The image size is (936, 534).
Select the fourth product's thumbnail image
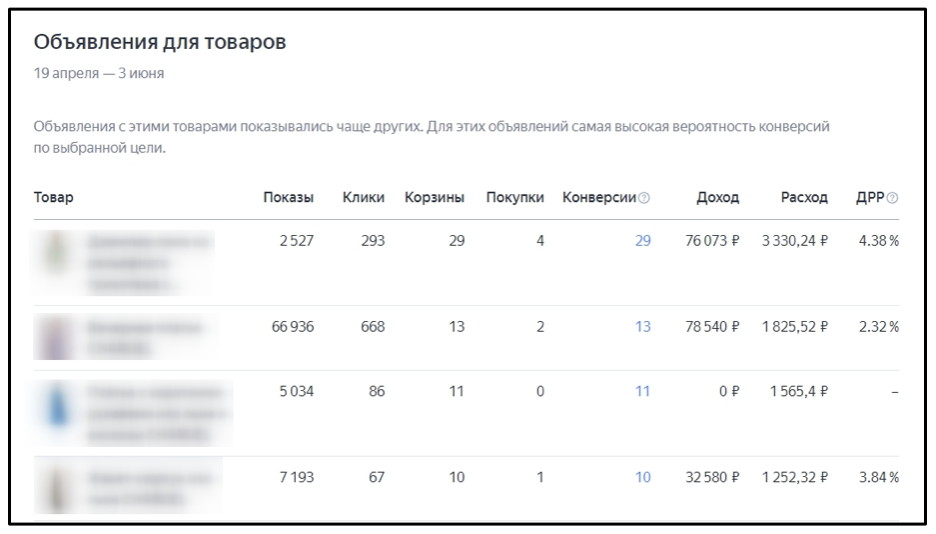[x=56, y=488]
